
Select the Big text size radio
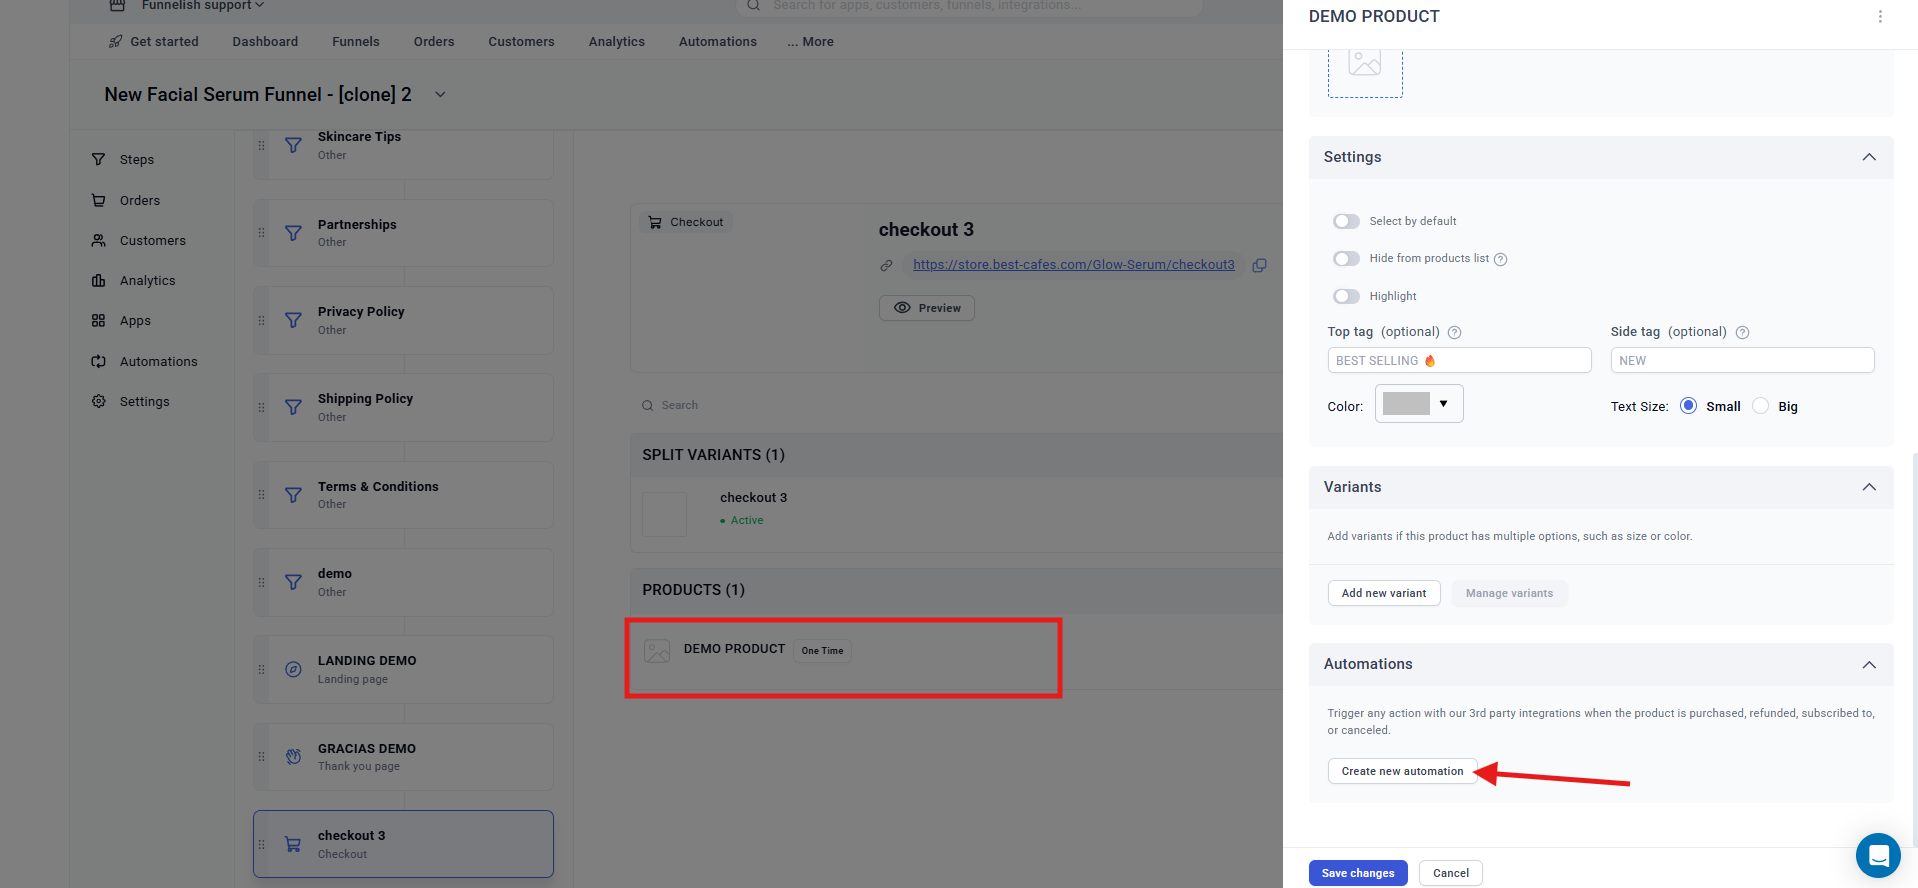(x=1761, y=406)
